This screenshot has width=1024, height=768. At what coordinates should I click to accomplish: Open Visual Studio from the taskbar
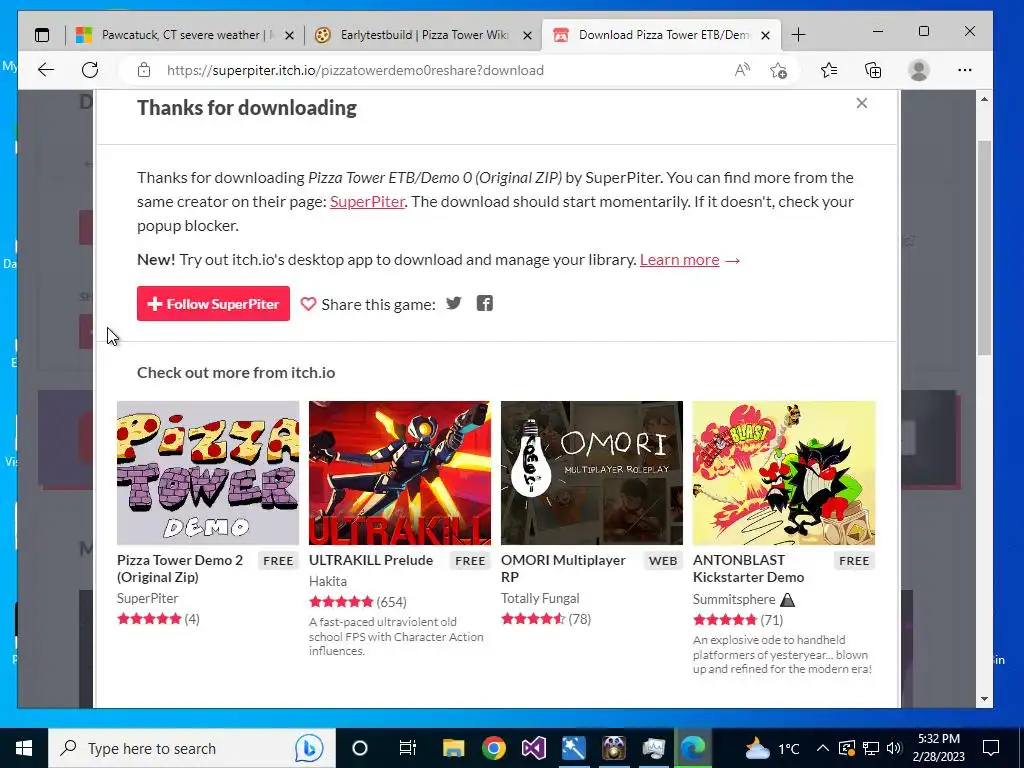pyautogui.click(x=534, y=748)
